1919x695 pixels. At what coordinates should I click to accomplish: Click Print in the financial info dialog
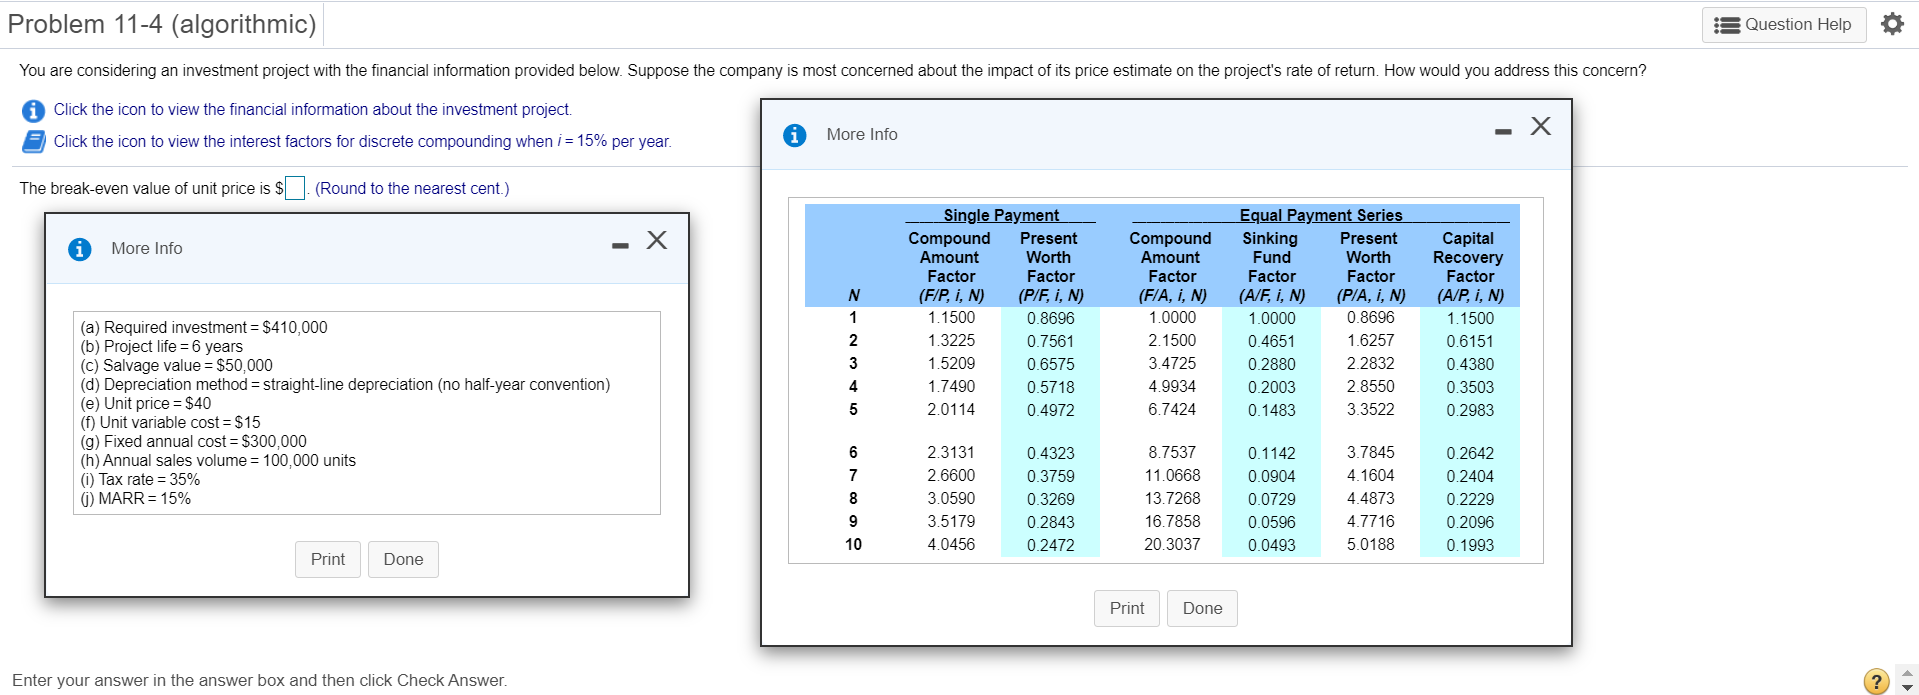328,559
